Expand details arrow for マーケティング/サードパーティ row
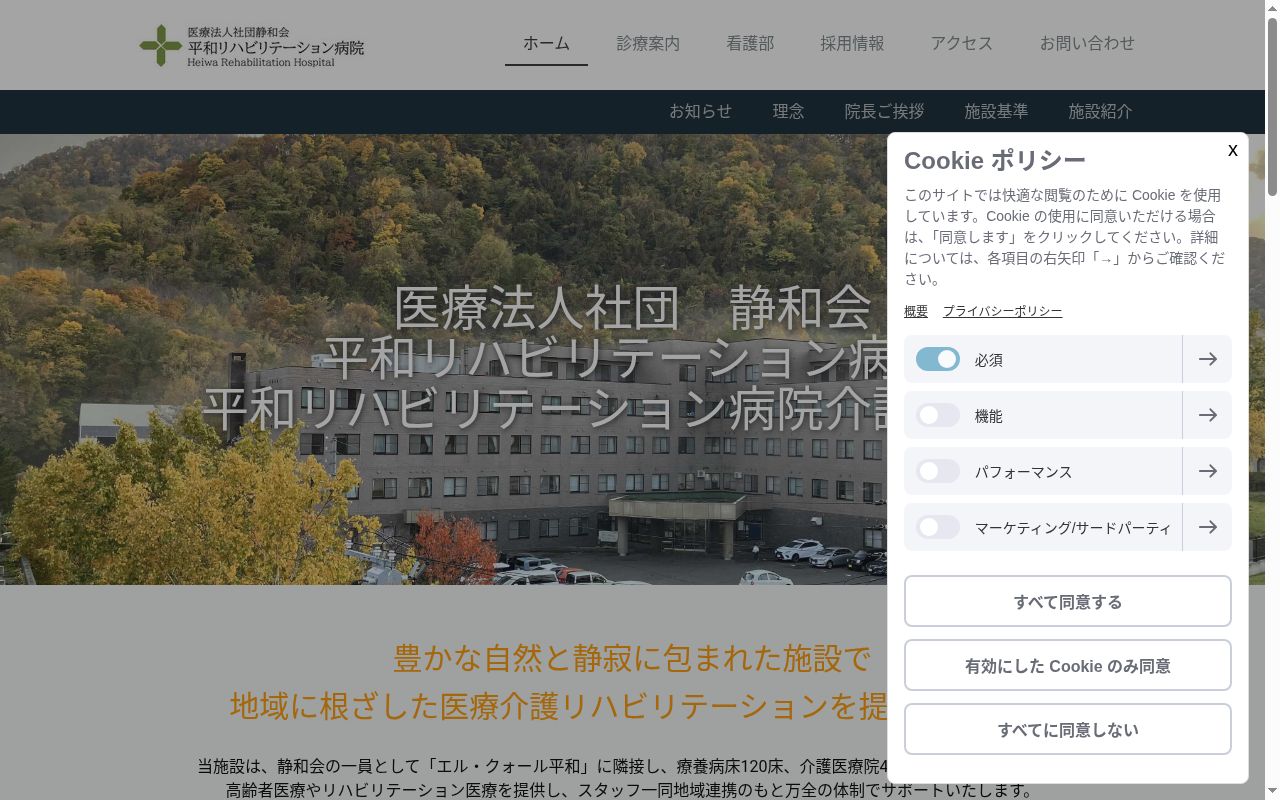This screenshot has height=800, width=1280. coord(1207,527)
